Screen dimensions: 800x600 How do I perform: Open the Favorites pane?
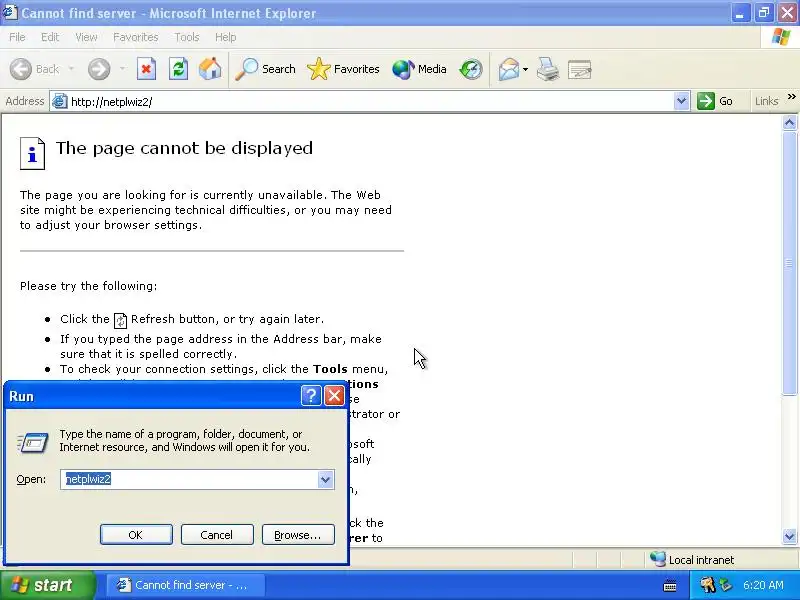(343, 69)
